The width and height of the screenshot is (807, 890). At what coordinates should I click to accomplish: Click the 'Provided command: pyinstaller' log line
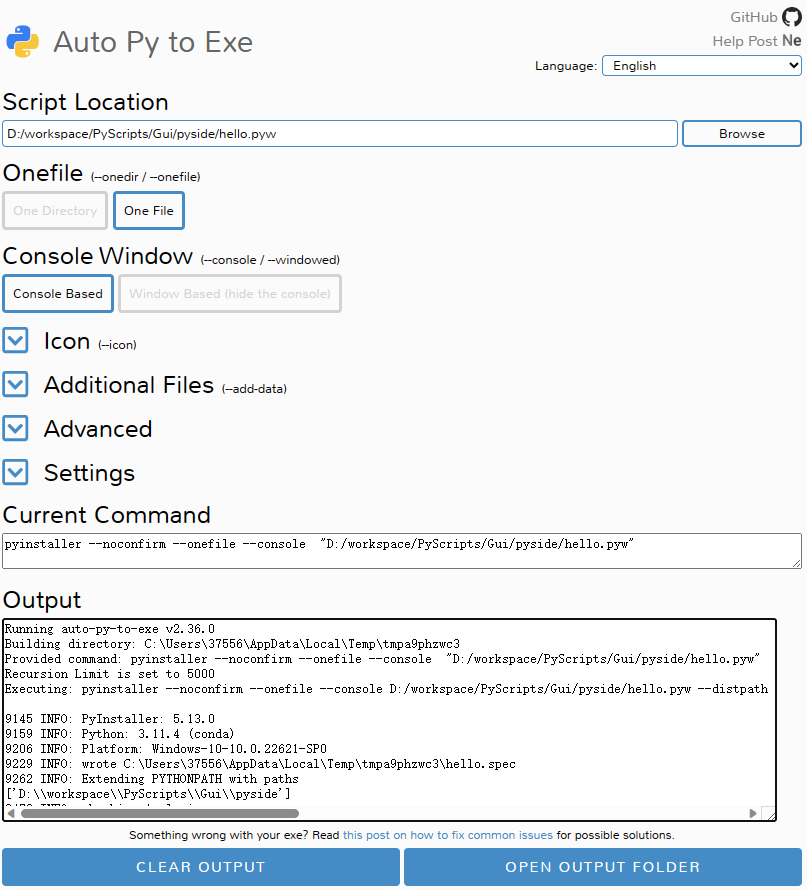[383, 659]
